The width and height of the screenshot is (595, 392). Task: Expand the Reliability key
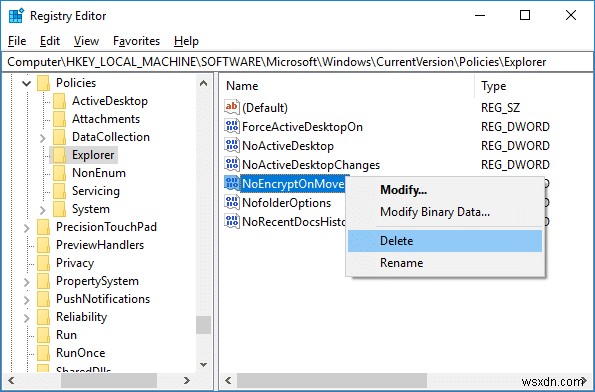coord(27,318)
